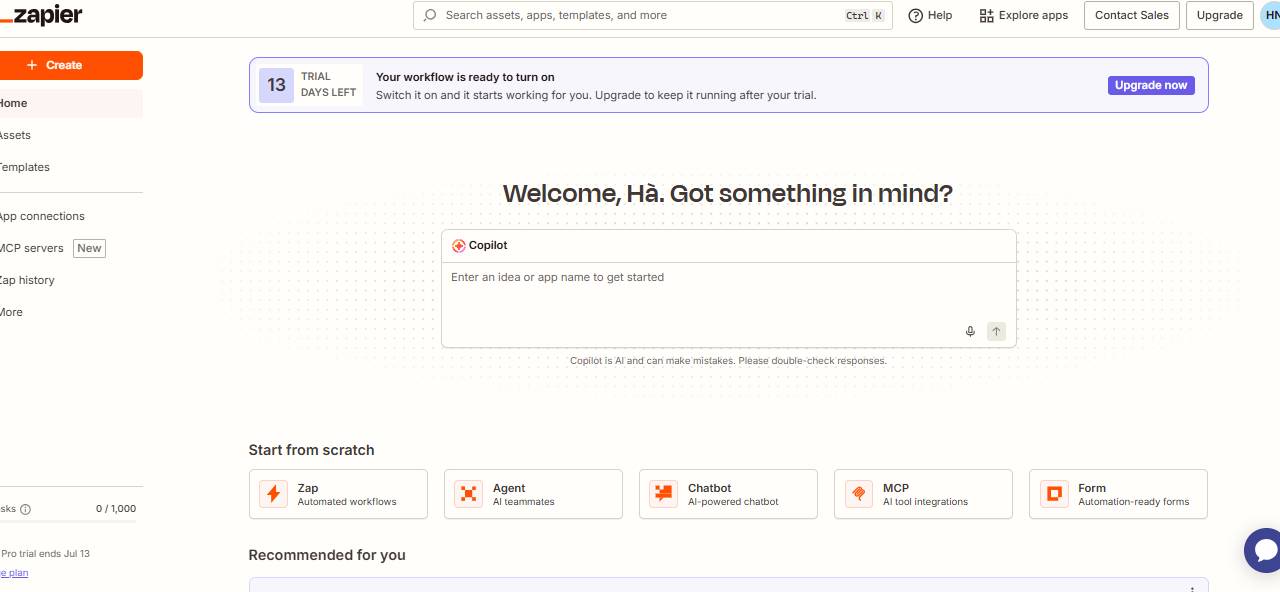1280x592 pixels.
Task: Click the Explore apps grid icon
Action: 987,15
